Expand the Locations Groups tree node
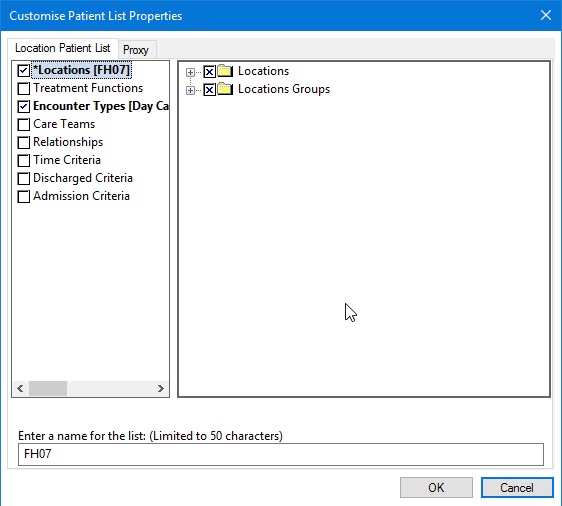 coord(190,90)
